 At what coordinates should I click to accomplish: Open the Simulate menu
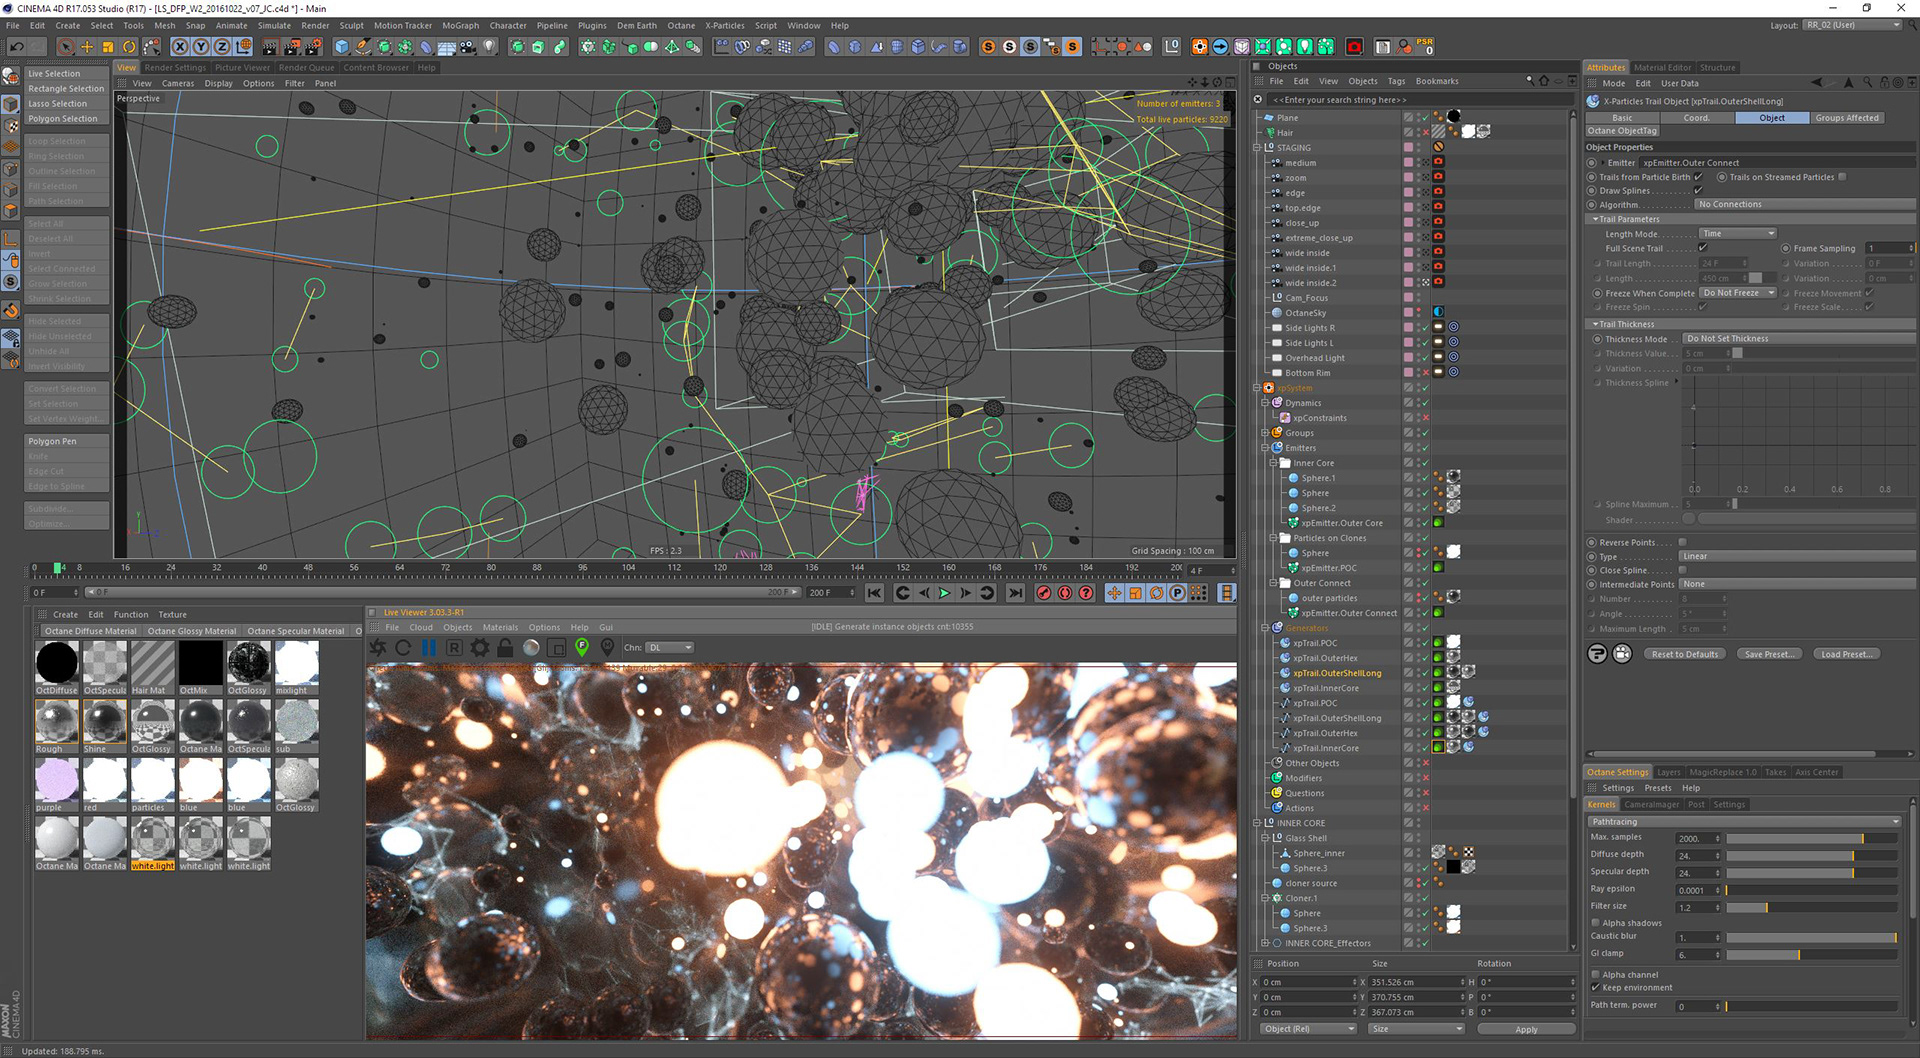pos(274,26)
